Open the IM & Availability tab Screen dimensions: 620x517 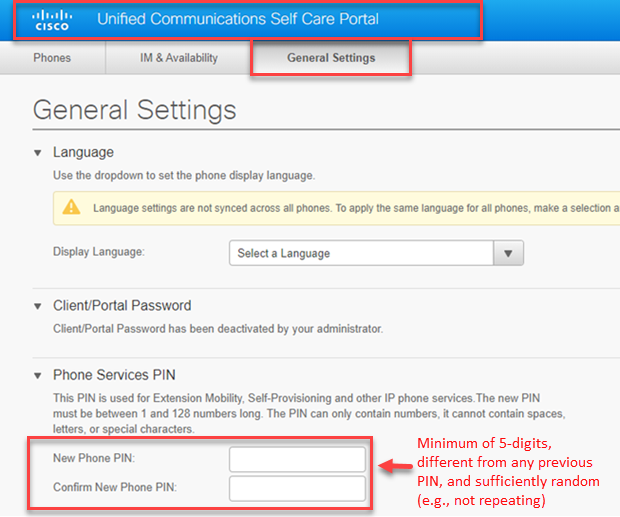(179, 58)
